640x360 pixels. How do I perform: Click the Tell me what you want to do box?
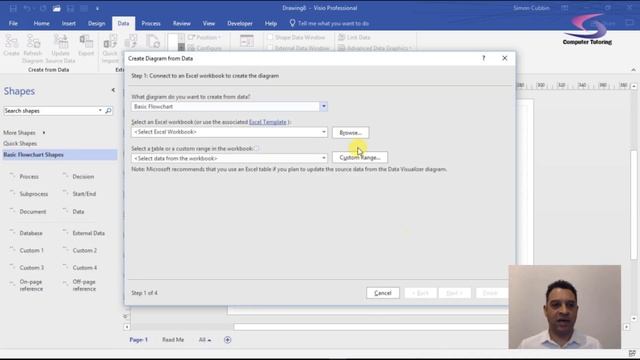329,23
